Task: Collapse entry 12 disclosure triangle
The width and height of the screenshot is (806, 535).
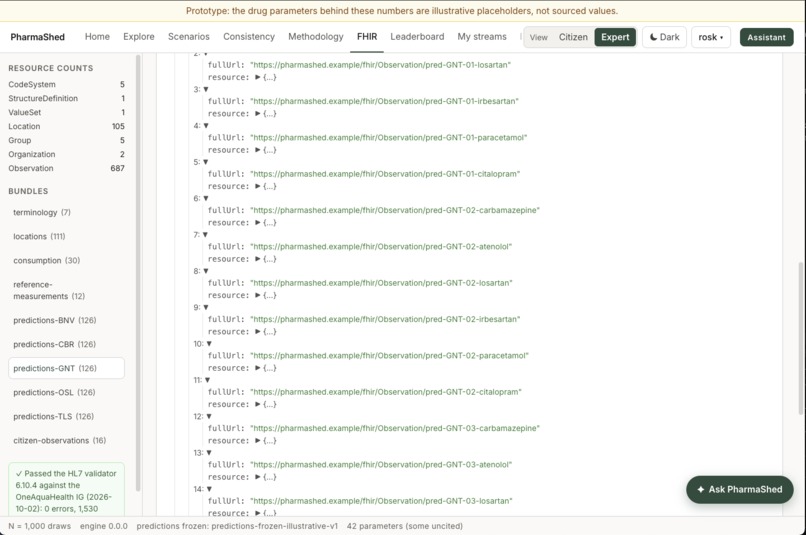Action: click(x=209, y=416)
